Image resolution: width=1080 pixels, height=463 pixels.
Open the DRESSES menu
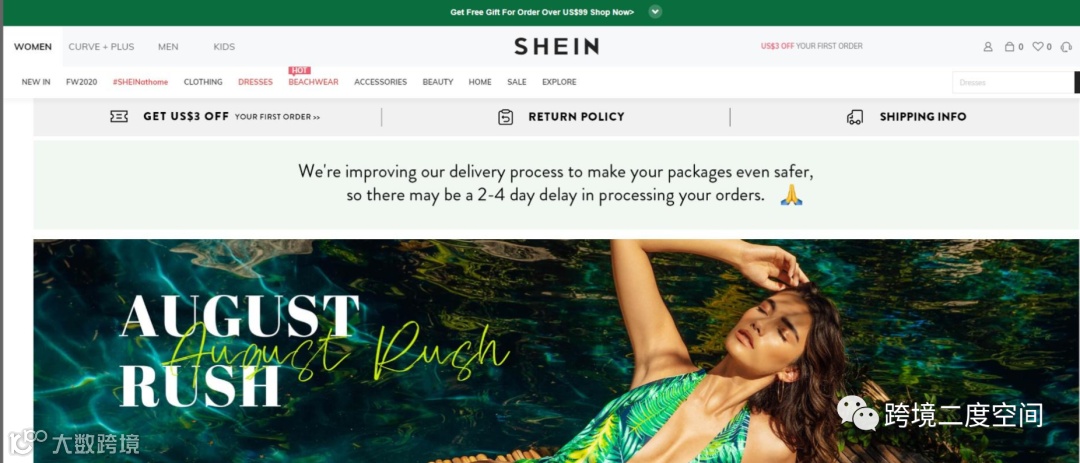[x=256, y=82]
